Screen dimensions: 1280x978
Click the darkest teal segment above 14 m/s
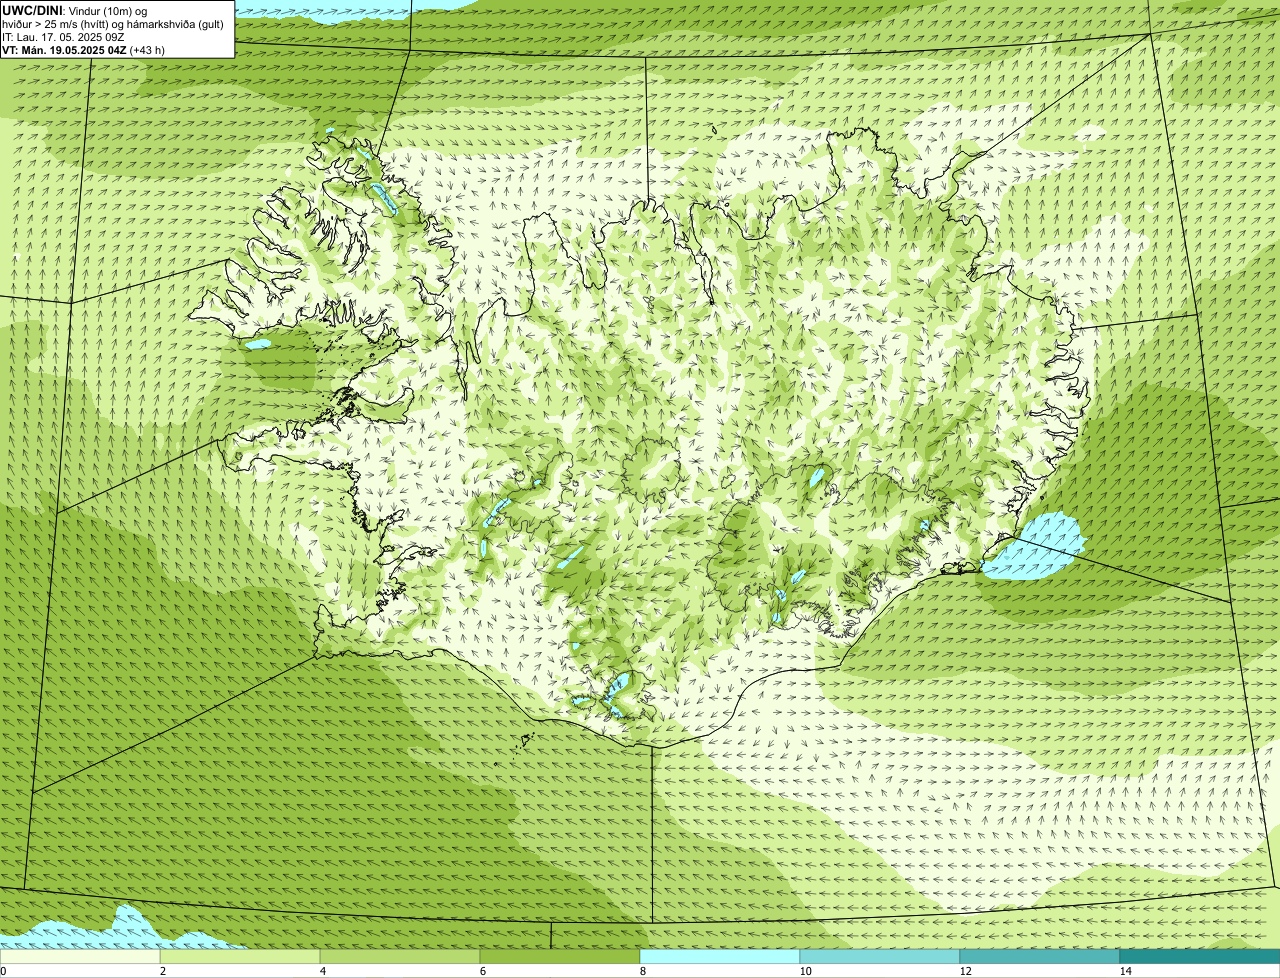[x=1200, y=956]
